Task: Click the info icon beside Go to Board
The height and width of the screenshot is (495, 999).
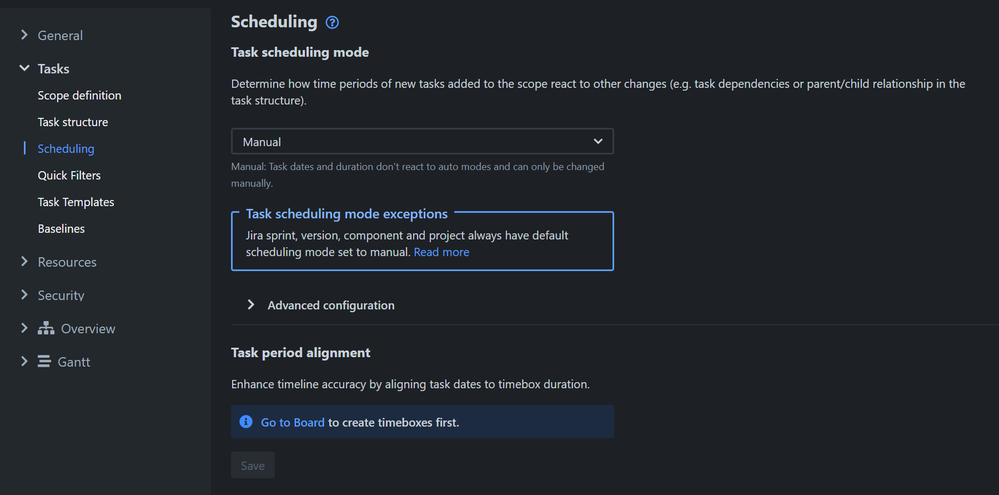Action: point(246,422)
